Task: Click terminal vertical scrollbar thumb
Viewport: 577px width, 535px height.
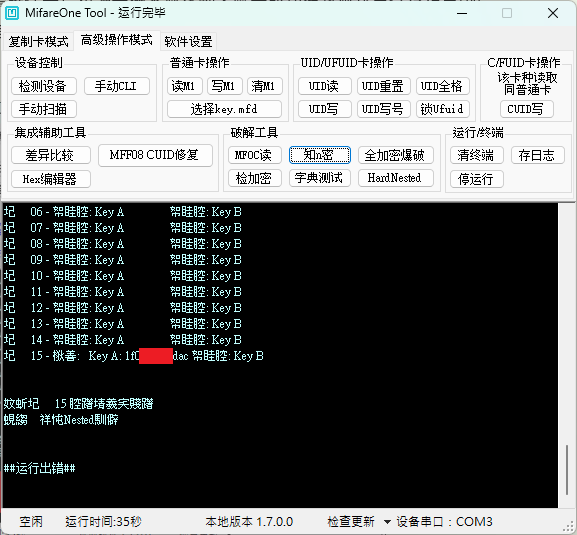Action: [x=567, y=470]
